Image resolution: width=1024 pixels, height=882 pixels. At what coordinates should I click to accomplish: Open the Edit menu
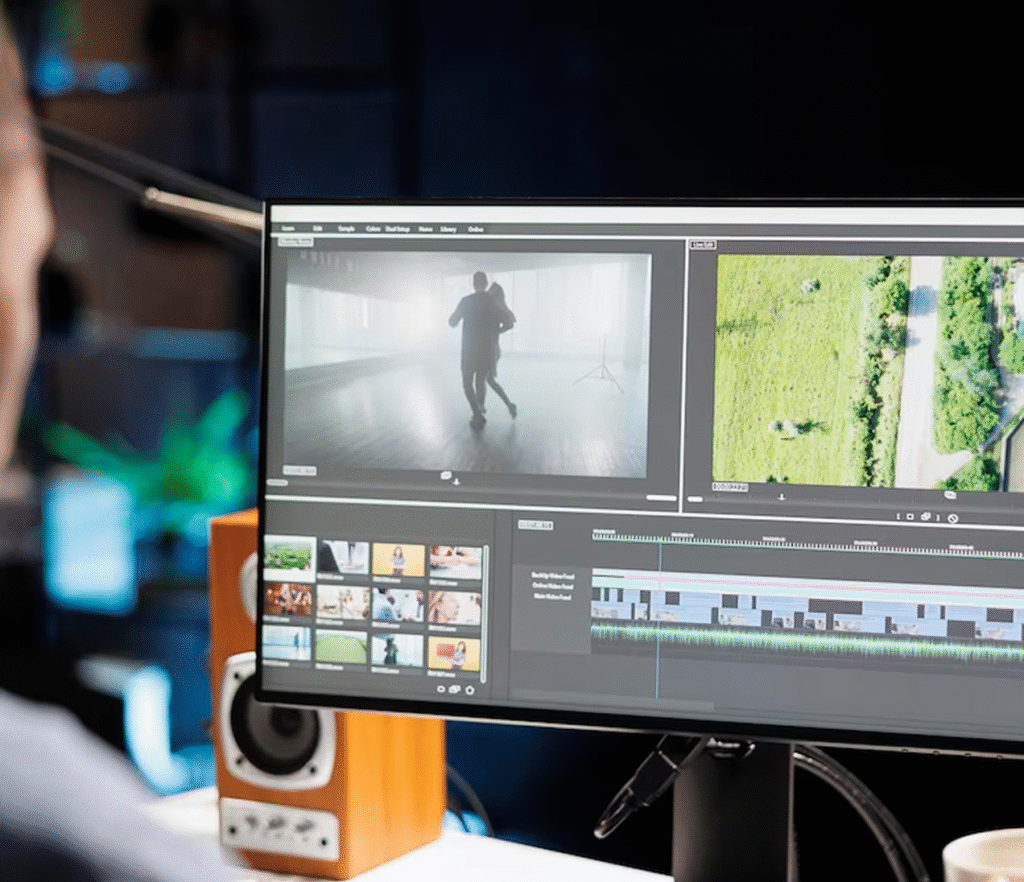(x=316, y=228)
